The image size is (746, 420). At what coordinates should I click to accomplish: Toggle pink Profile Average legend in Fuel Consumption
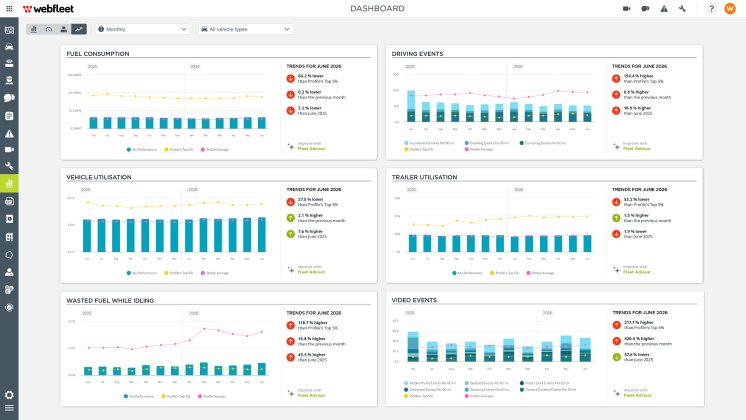click(x=215, y=149)
